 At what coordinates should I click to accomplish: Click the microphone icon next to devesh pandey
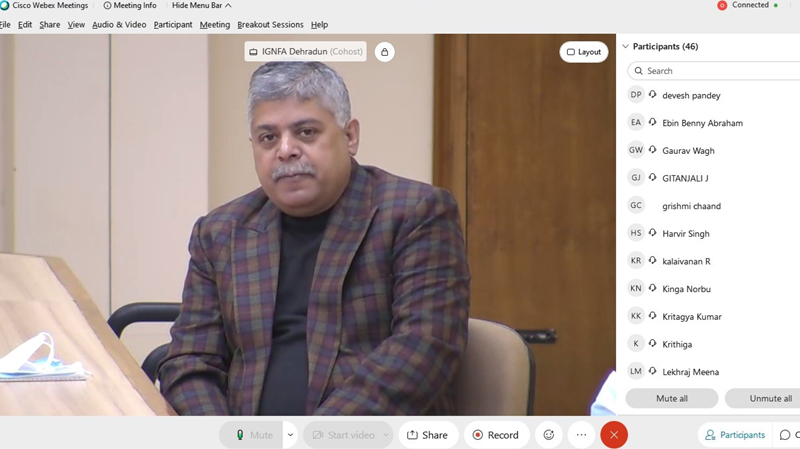pyautogui.click(x=652, y=95)
